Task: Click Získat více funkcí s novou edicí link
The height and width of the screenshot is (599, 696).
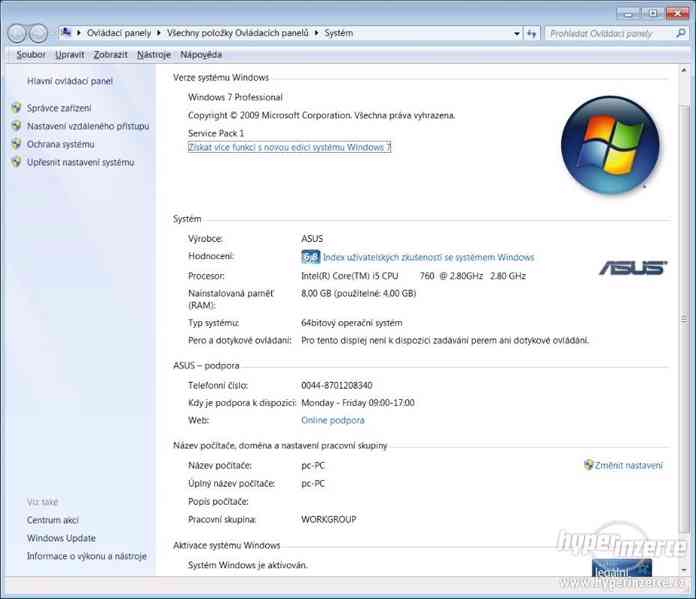Action: (x=289, y=147)
